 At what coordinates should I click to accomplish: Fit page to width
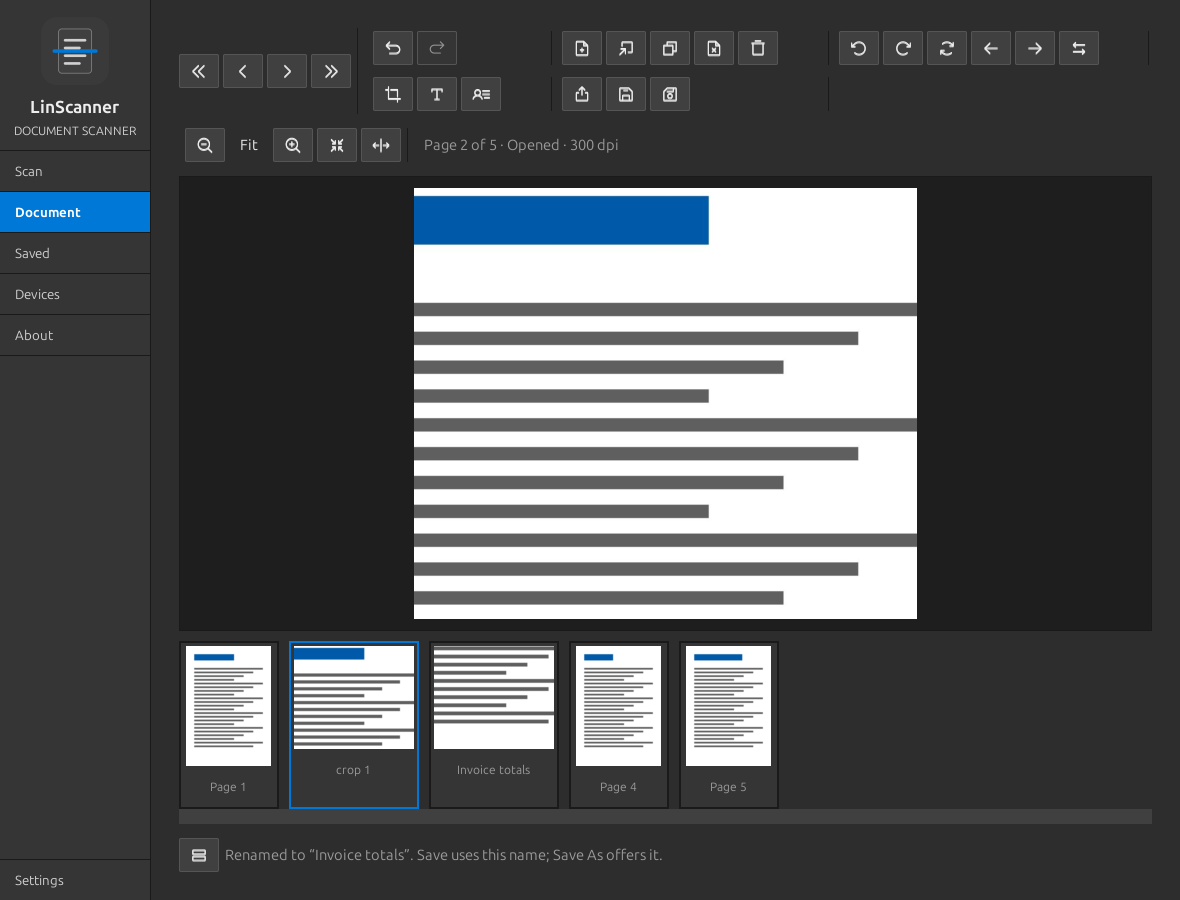(x=381, y=145)
